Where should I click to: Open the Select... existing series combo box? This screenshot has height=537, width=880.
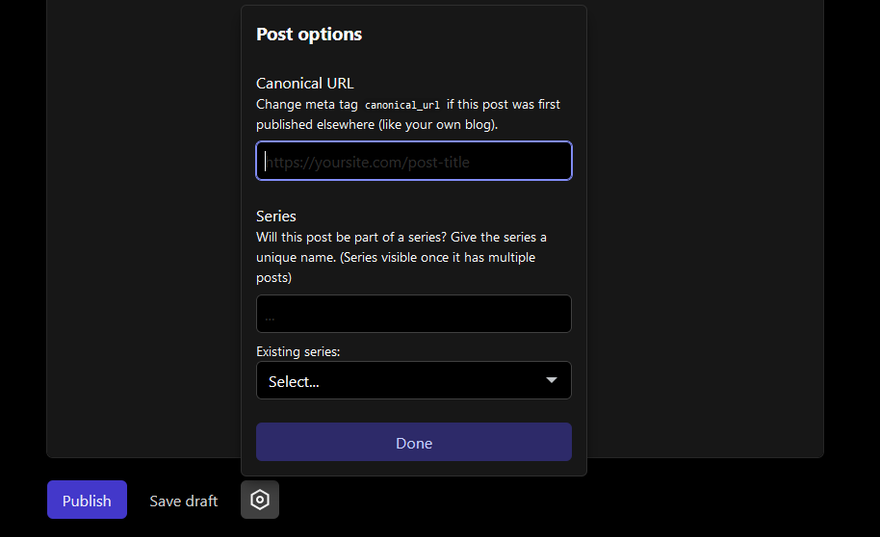(414, 380)
